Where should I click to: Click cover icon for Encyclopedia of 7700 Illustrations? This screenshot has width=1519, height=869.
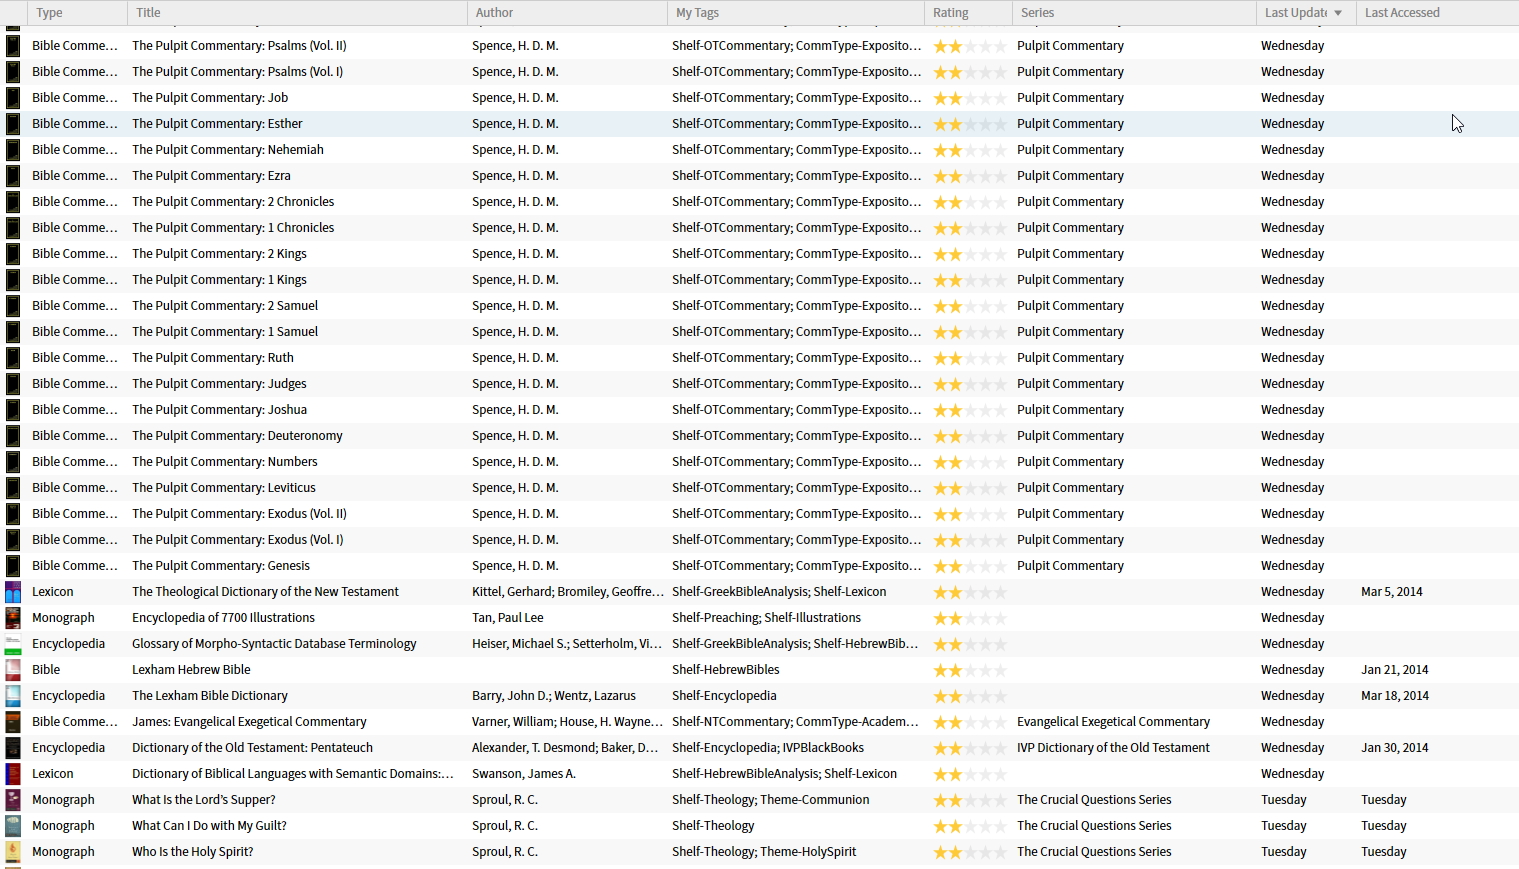click(13, 618)
